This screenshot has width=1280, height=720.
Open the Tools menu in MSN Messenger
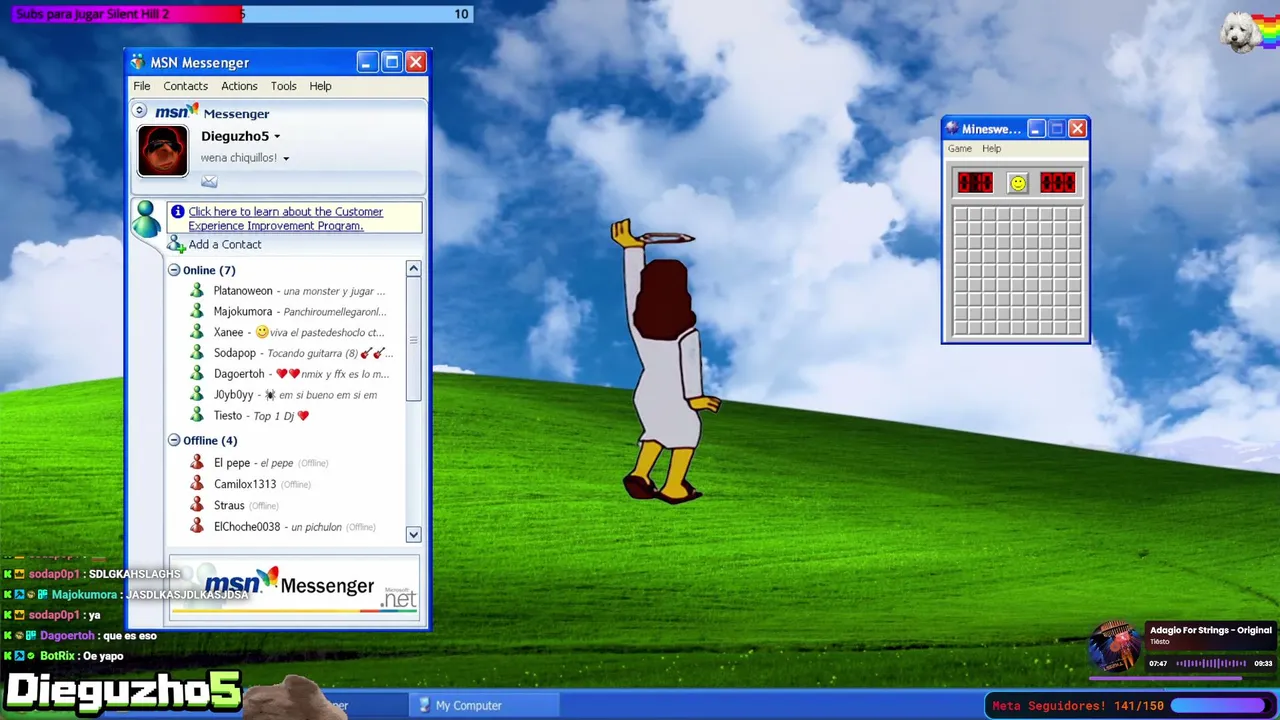[x=284, y=86]
